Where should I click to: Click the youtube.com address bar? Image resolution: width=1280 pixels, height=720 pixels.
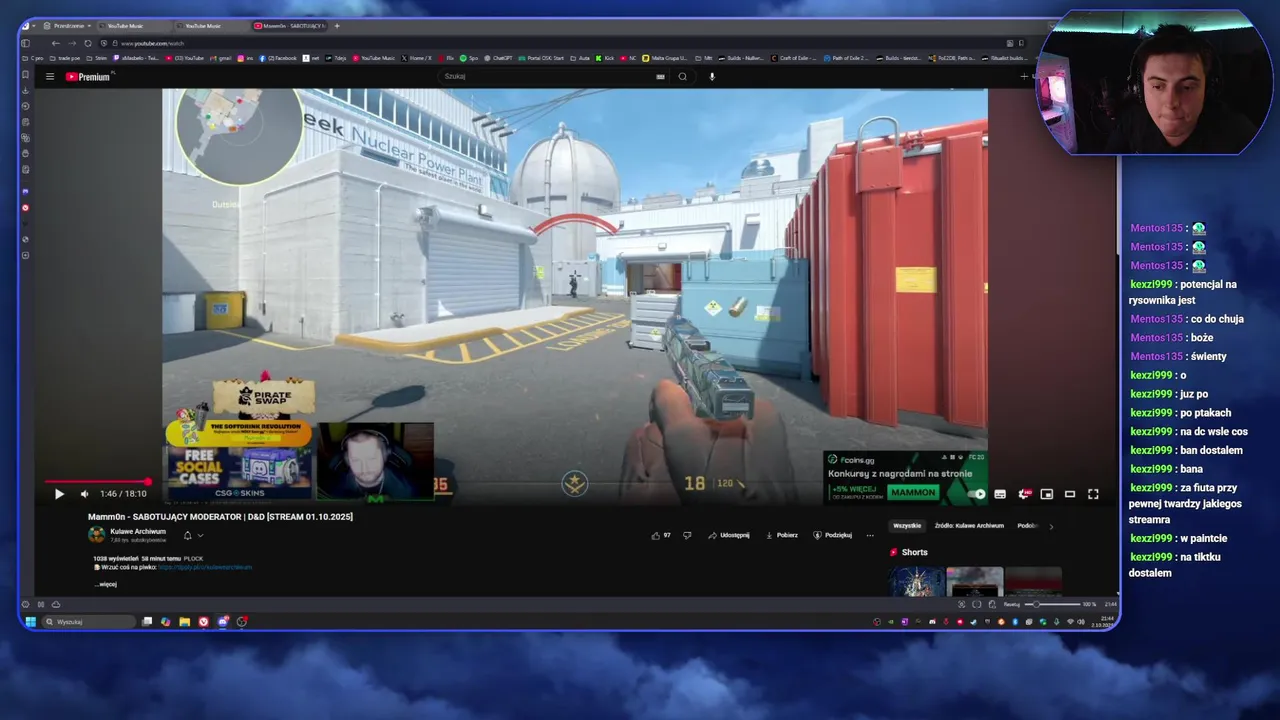[x=560, y=43]
